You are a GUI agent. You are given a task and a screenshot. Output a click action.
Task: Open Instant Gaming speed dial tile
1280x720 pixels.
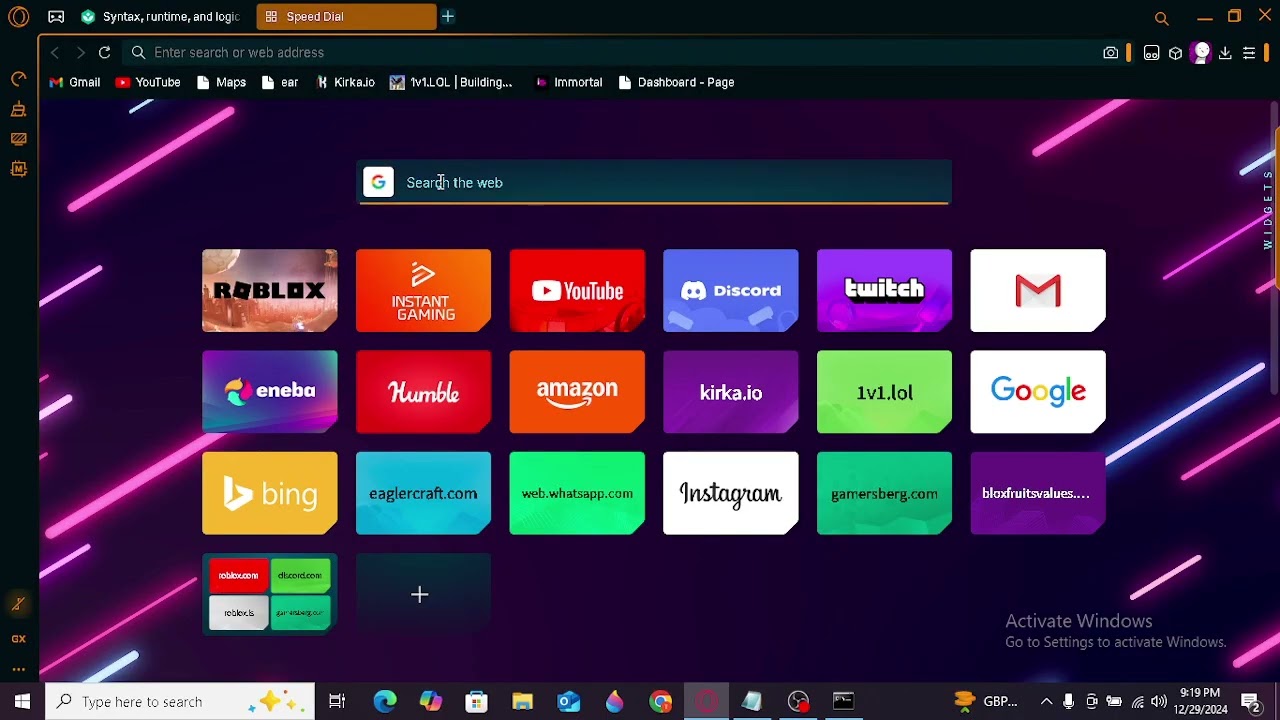tap(423, 290)
